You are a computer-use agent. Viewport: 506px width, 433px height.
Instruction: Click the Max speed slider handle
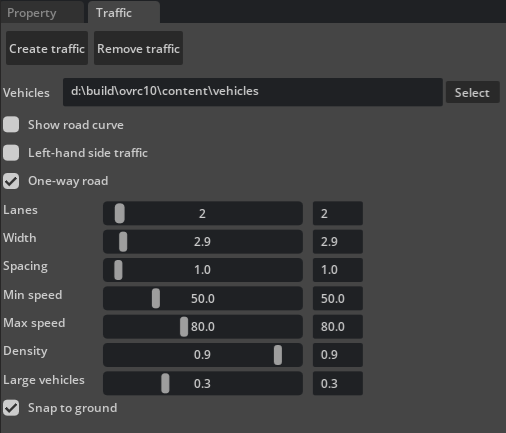[x=184, y=327]
